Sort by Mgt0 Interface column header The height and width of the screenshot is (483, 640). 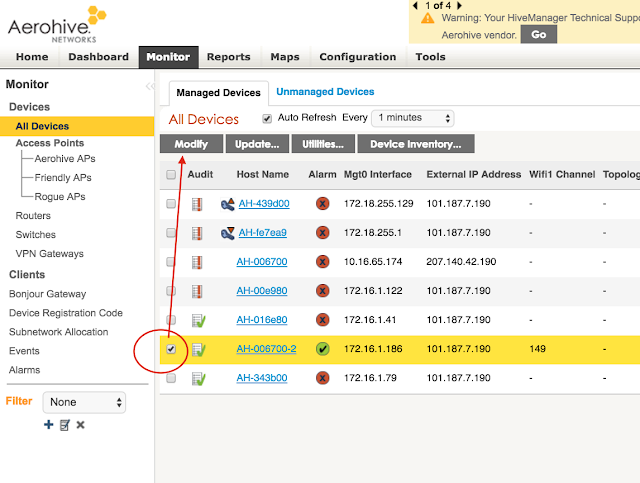[378, 174]
